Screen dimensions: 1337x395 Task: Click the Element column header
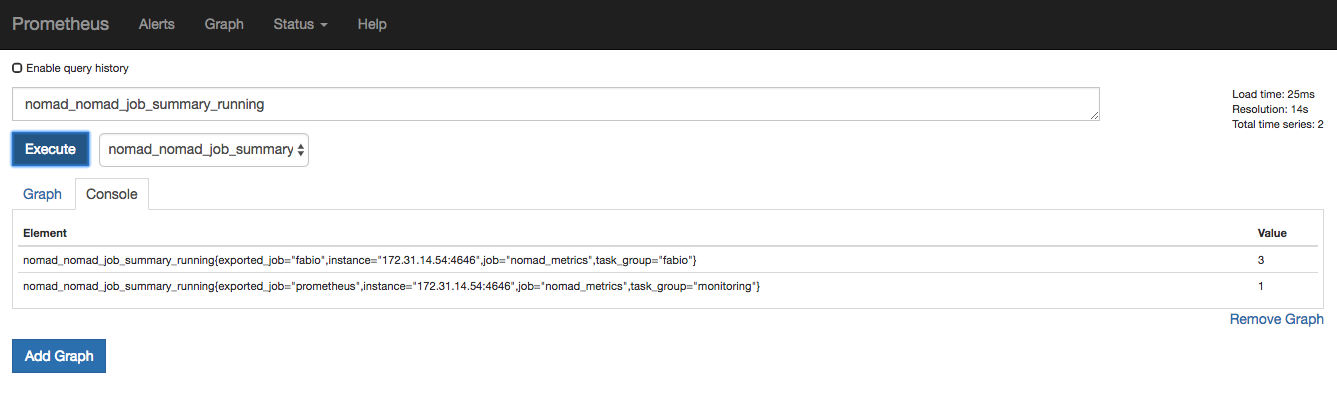coord(45,233)
